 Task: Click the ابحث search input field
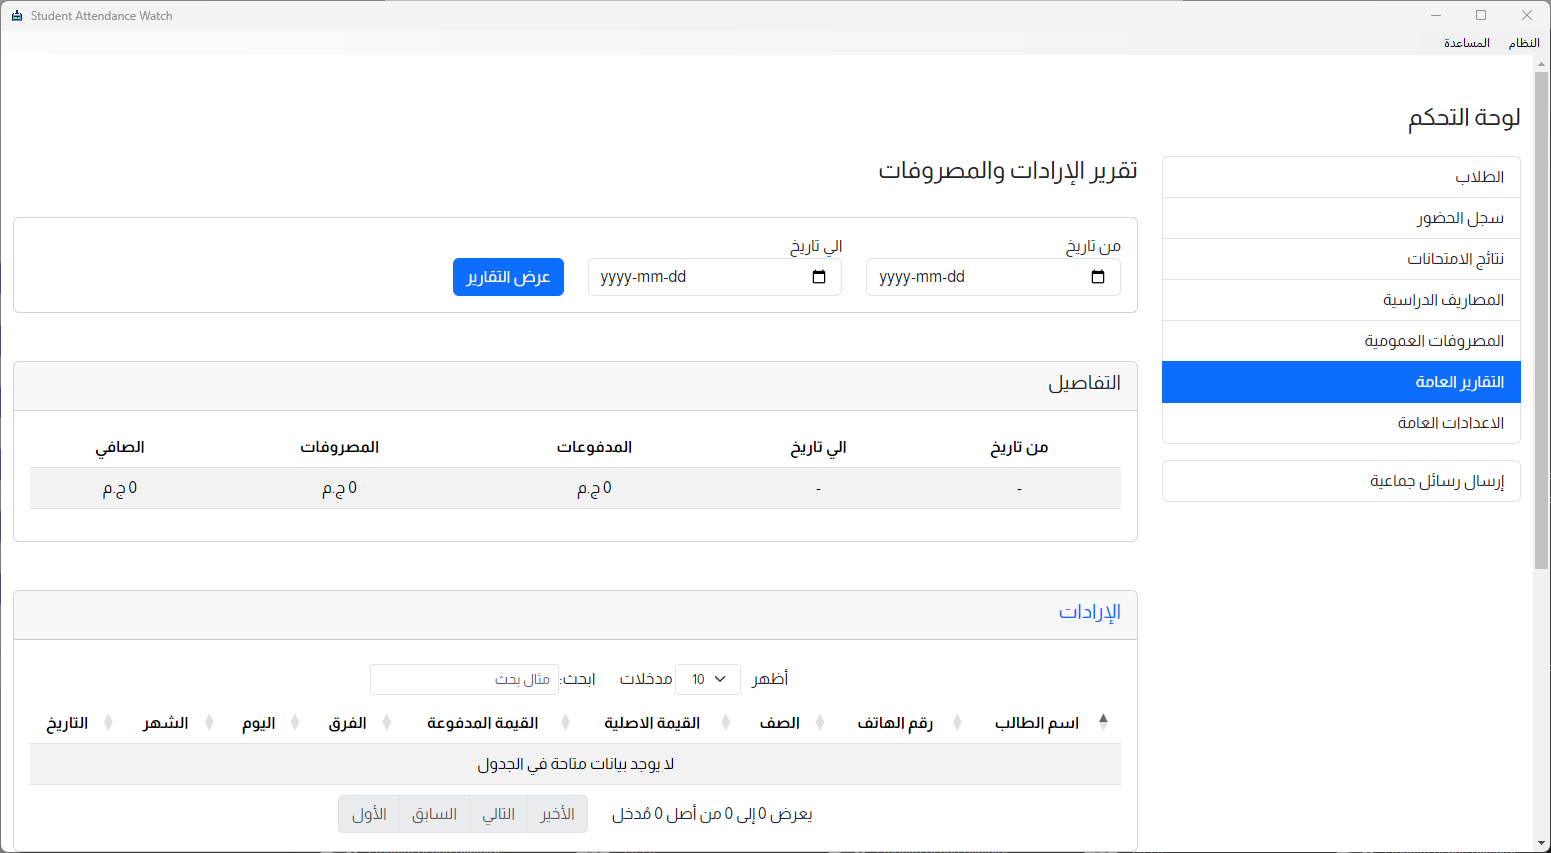464,679
